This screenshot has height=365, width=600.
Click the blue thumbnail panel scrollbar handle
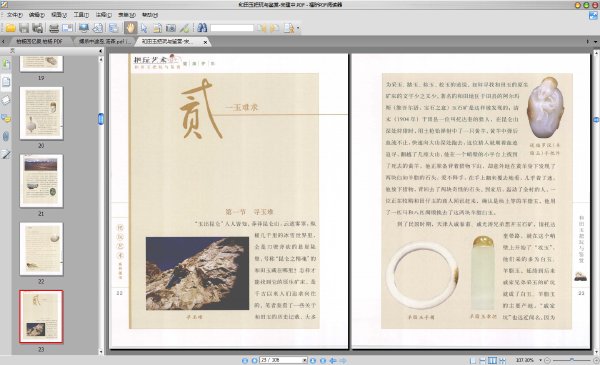tap(101, 119)
